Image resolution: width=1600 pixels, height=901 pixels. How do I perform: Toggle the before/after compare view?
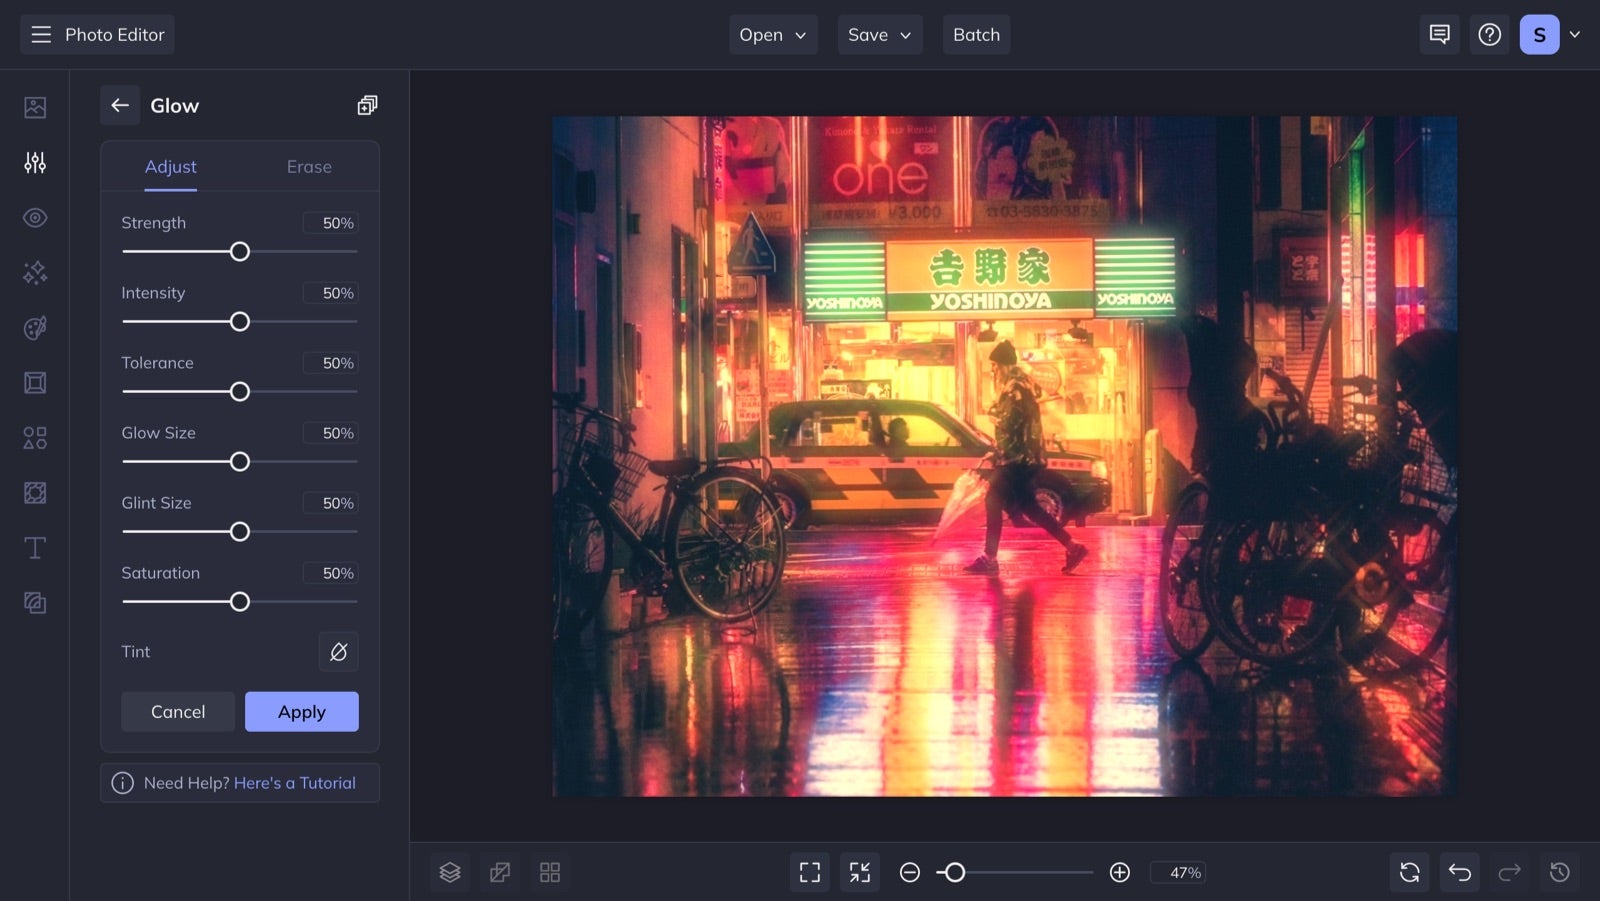(x=499, y=871)
